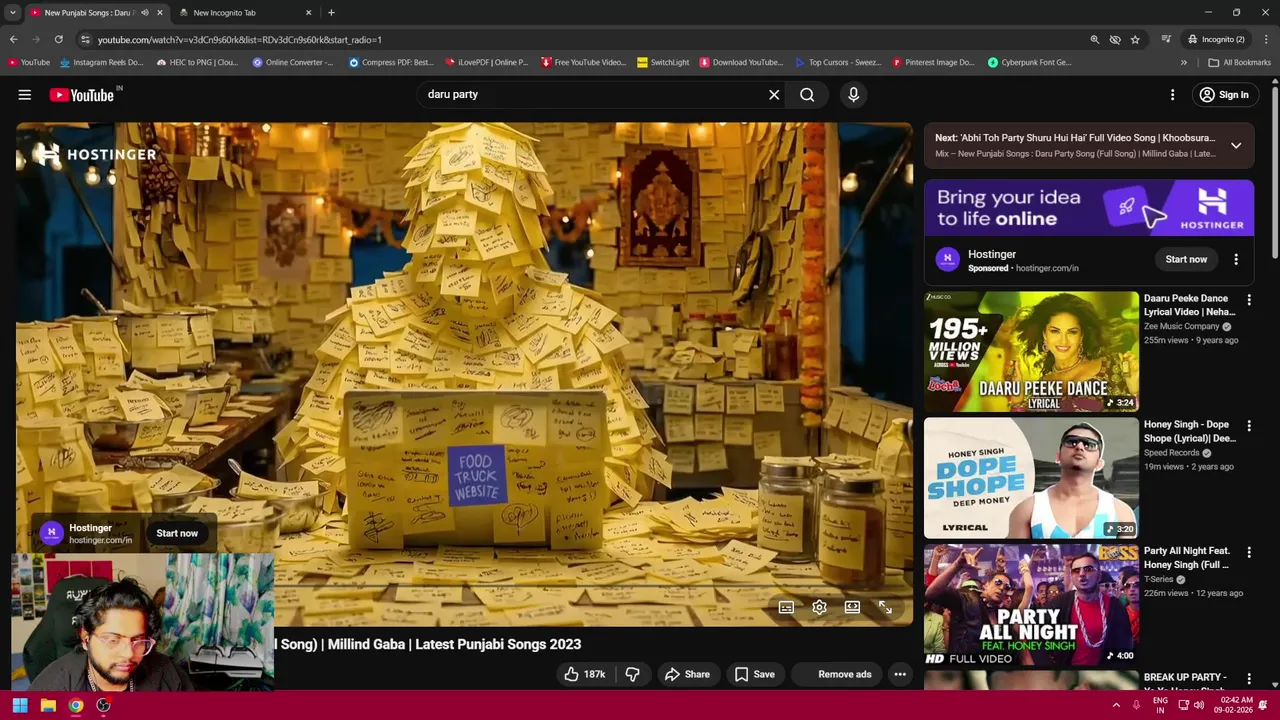Image resolution: width=1280 pixels, height=720 pixels.
Task: Toggle subtitles in the video player
Action: tap(786, 607)
